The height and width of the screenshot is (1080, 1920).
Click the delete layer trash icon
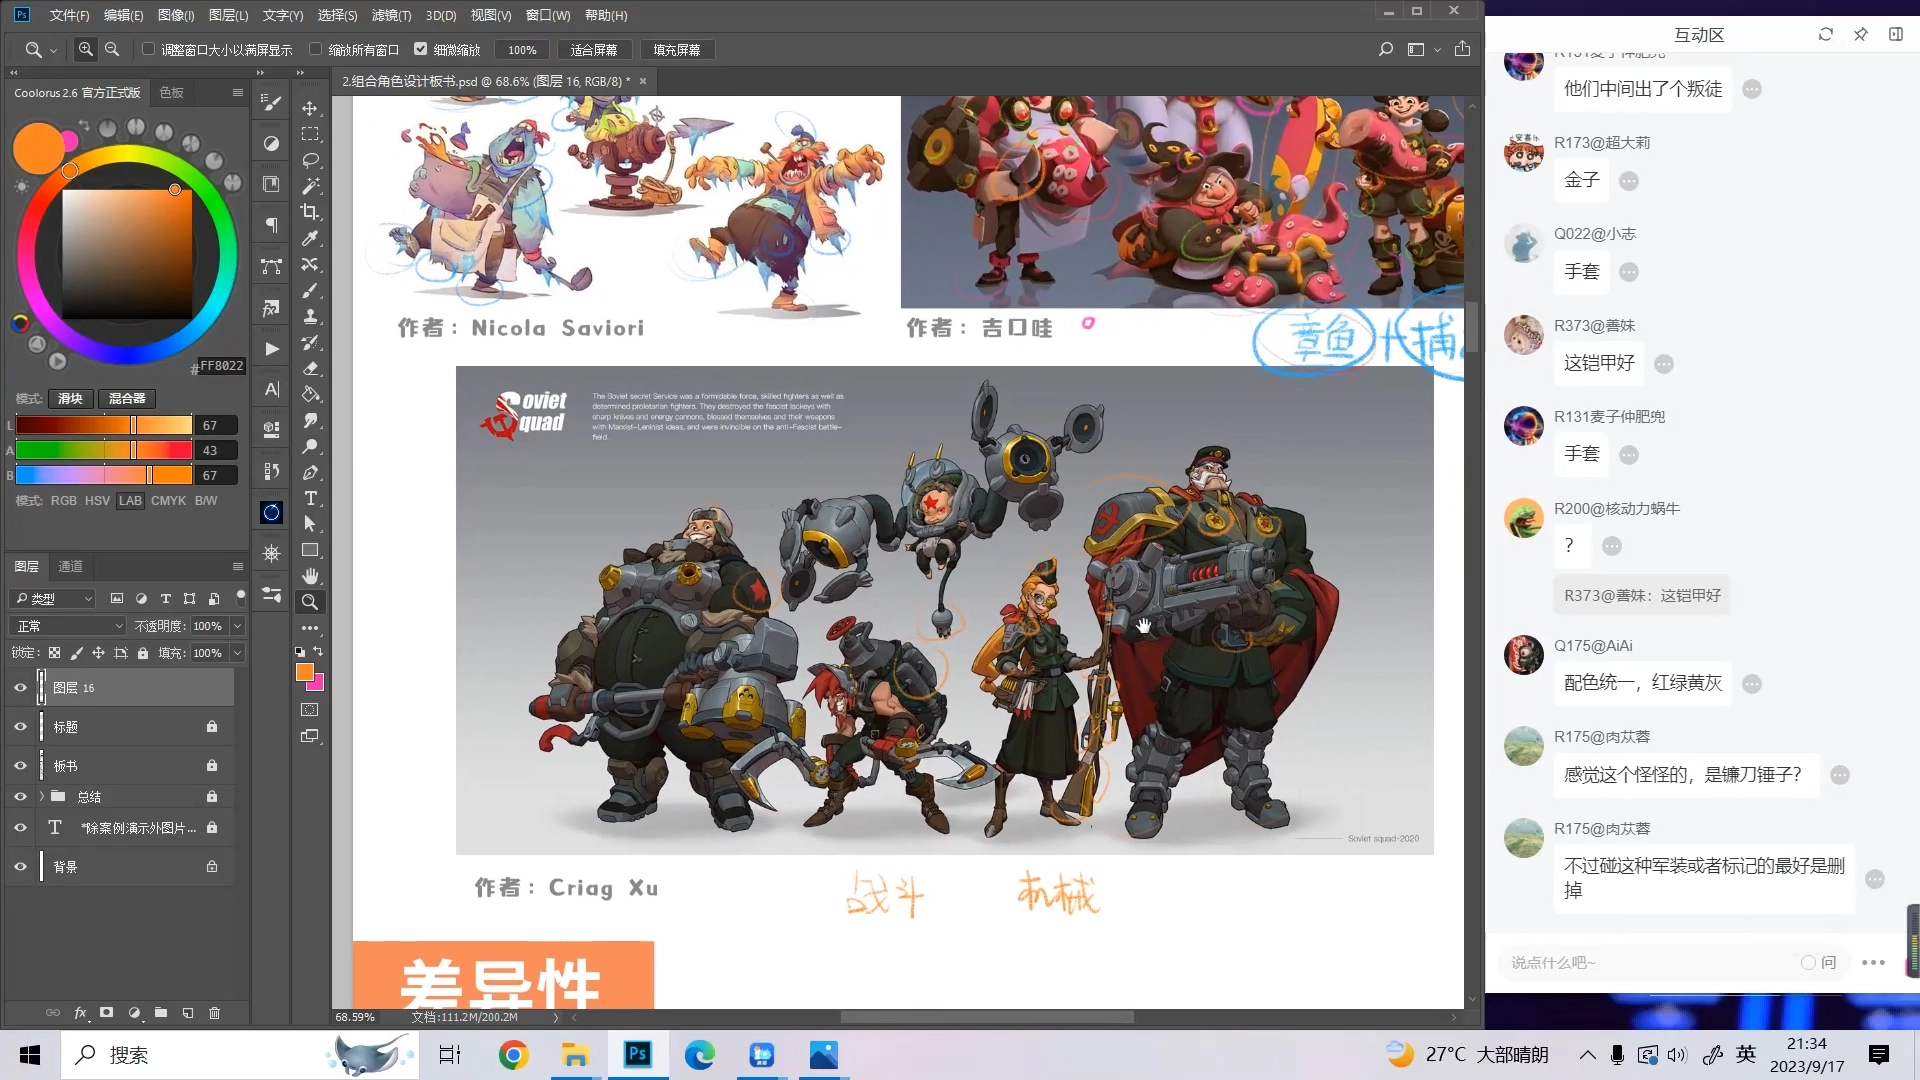214,1013
